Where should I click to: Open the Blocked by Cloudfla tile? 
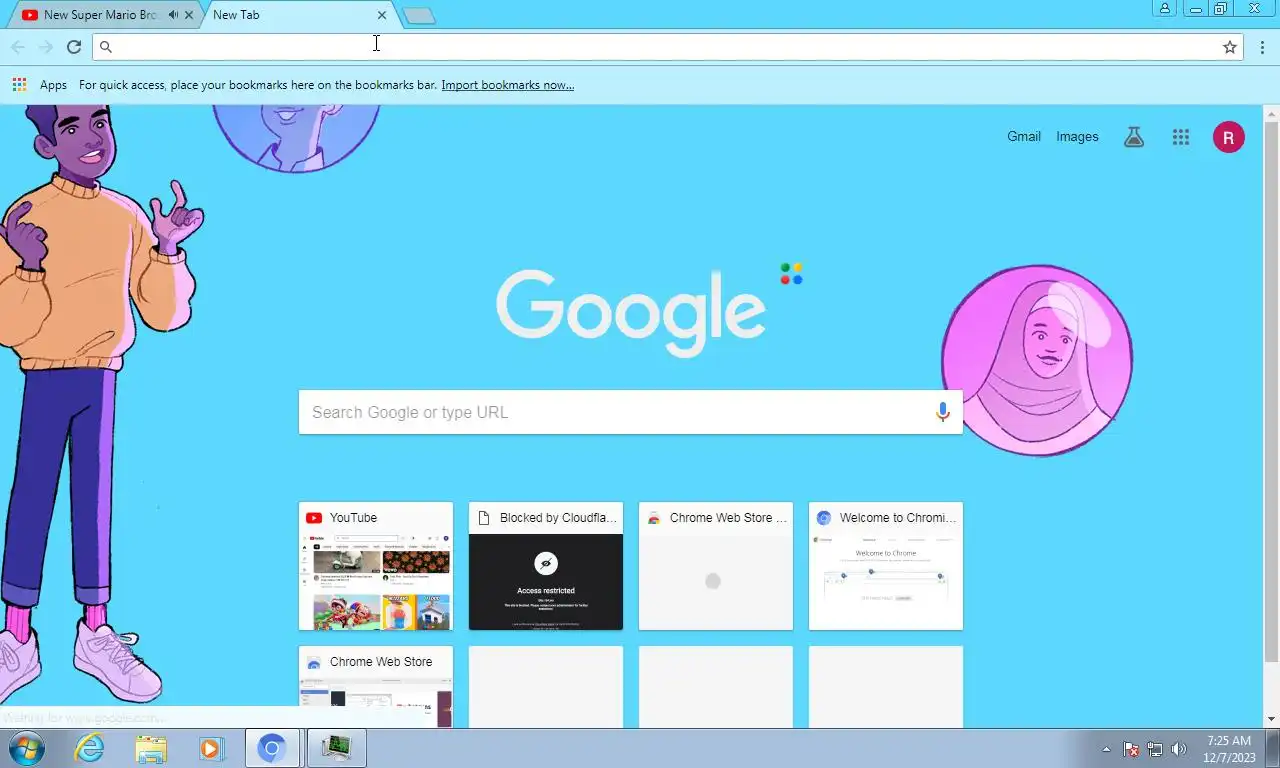(x=546, y=566)
